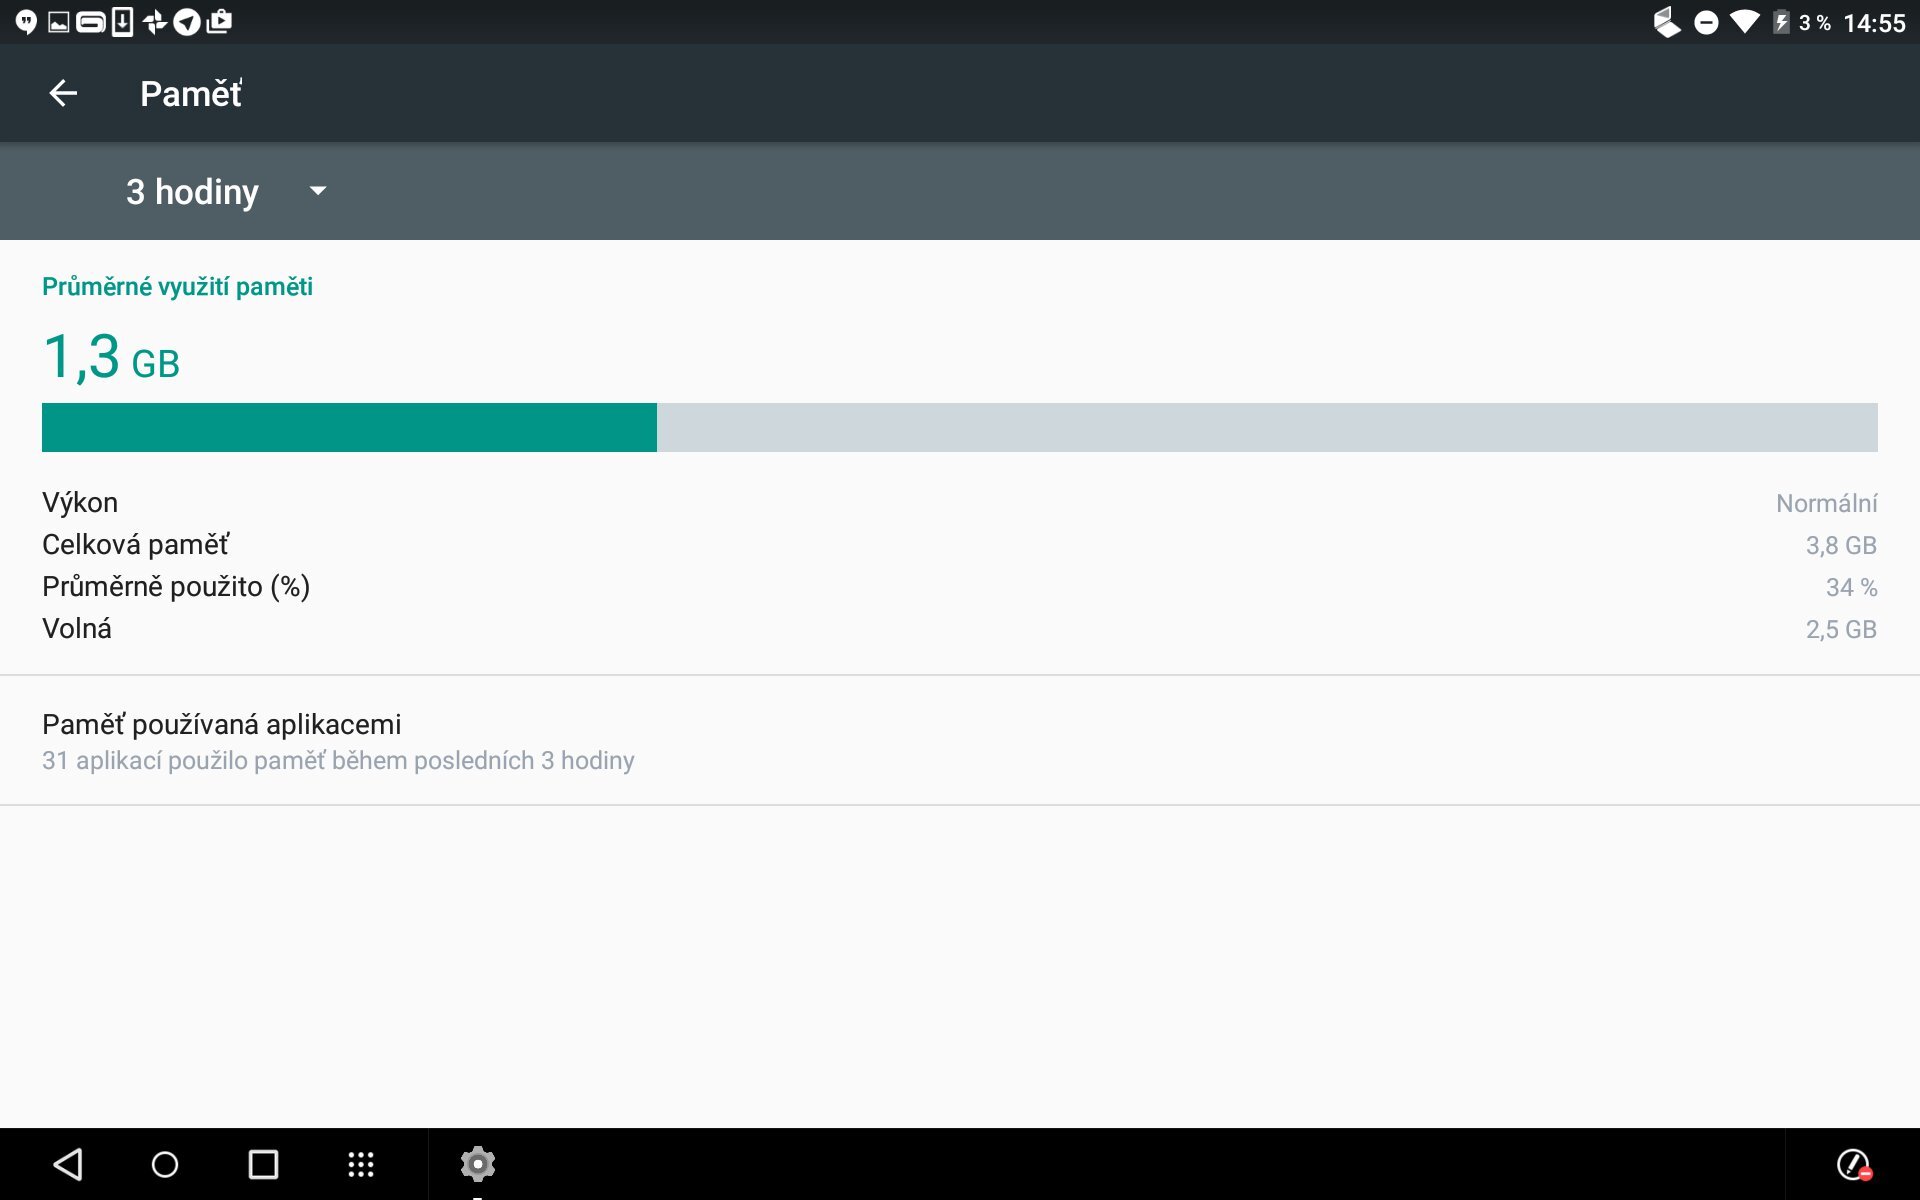This screenshot has width=1920, height=1200.
Task: Tap the battery charging indicator
Action: coord(1781,23)
